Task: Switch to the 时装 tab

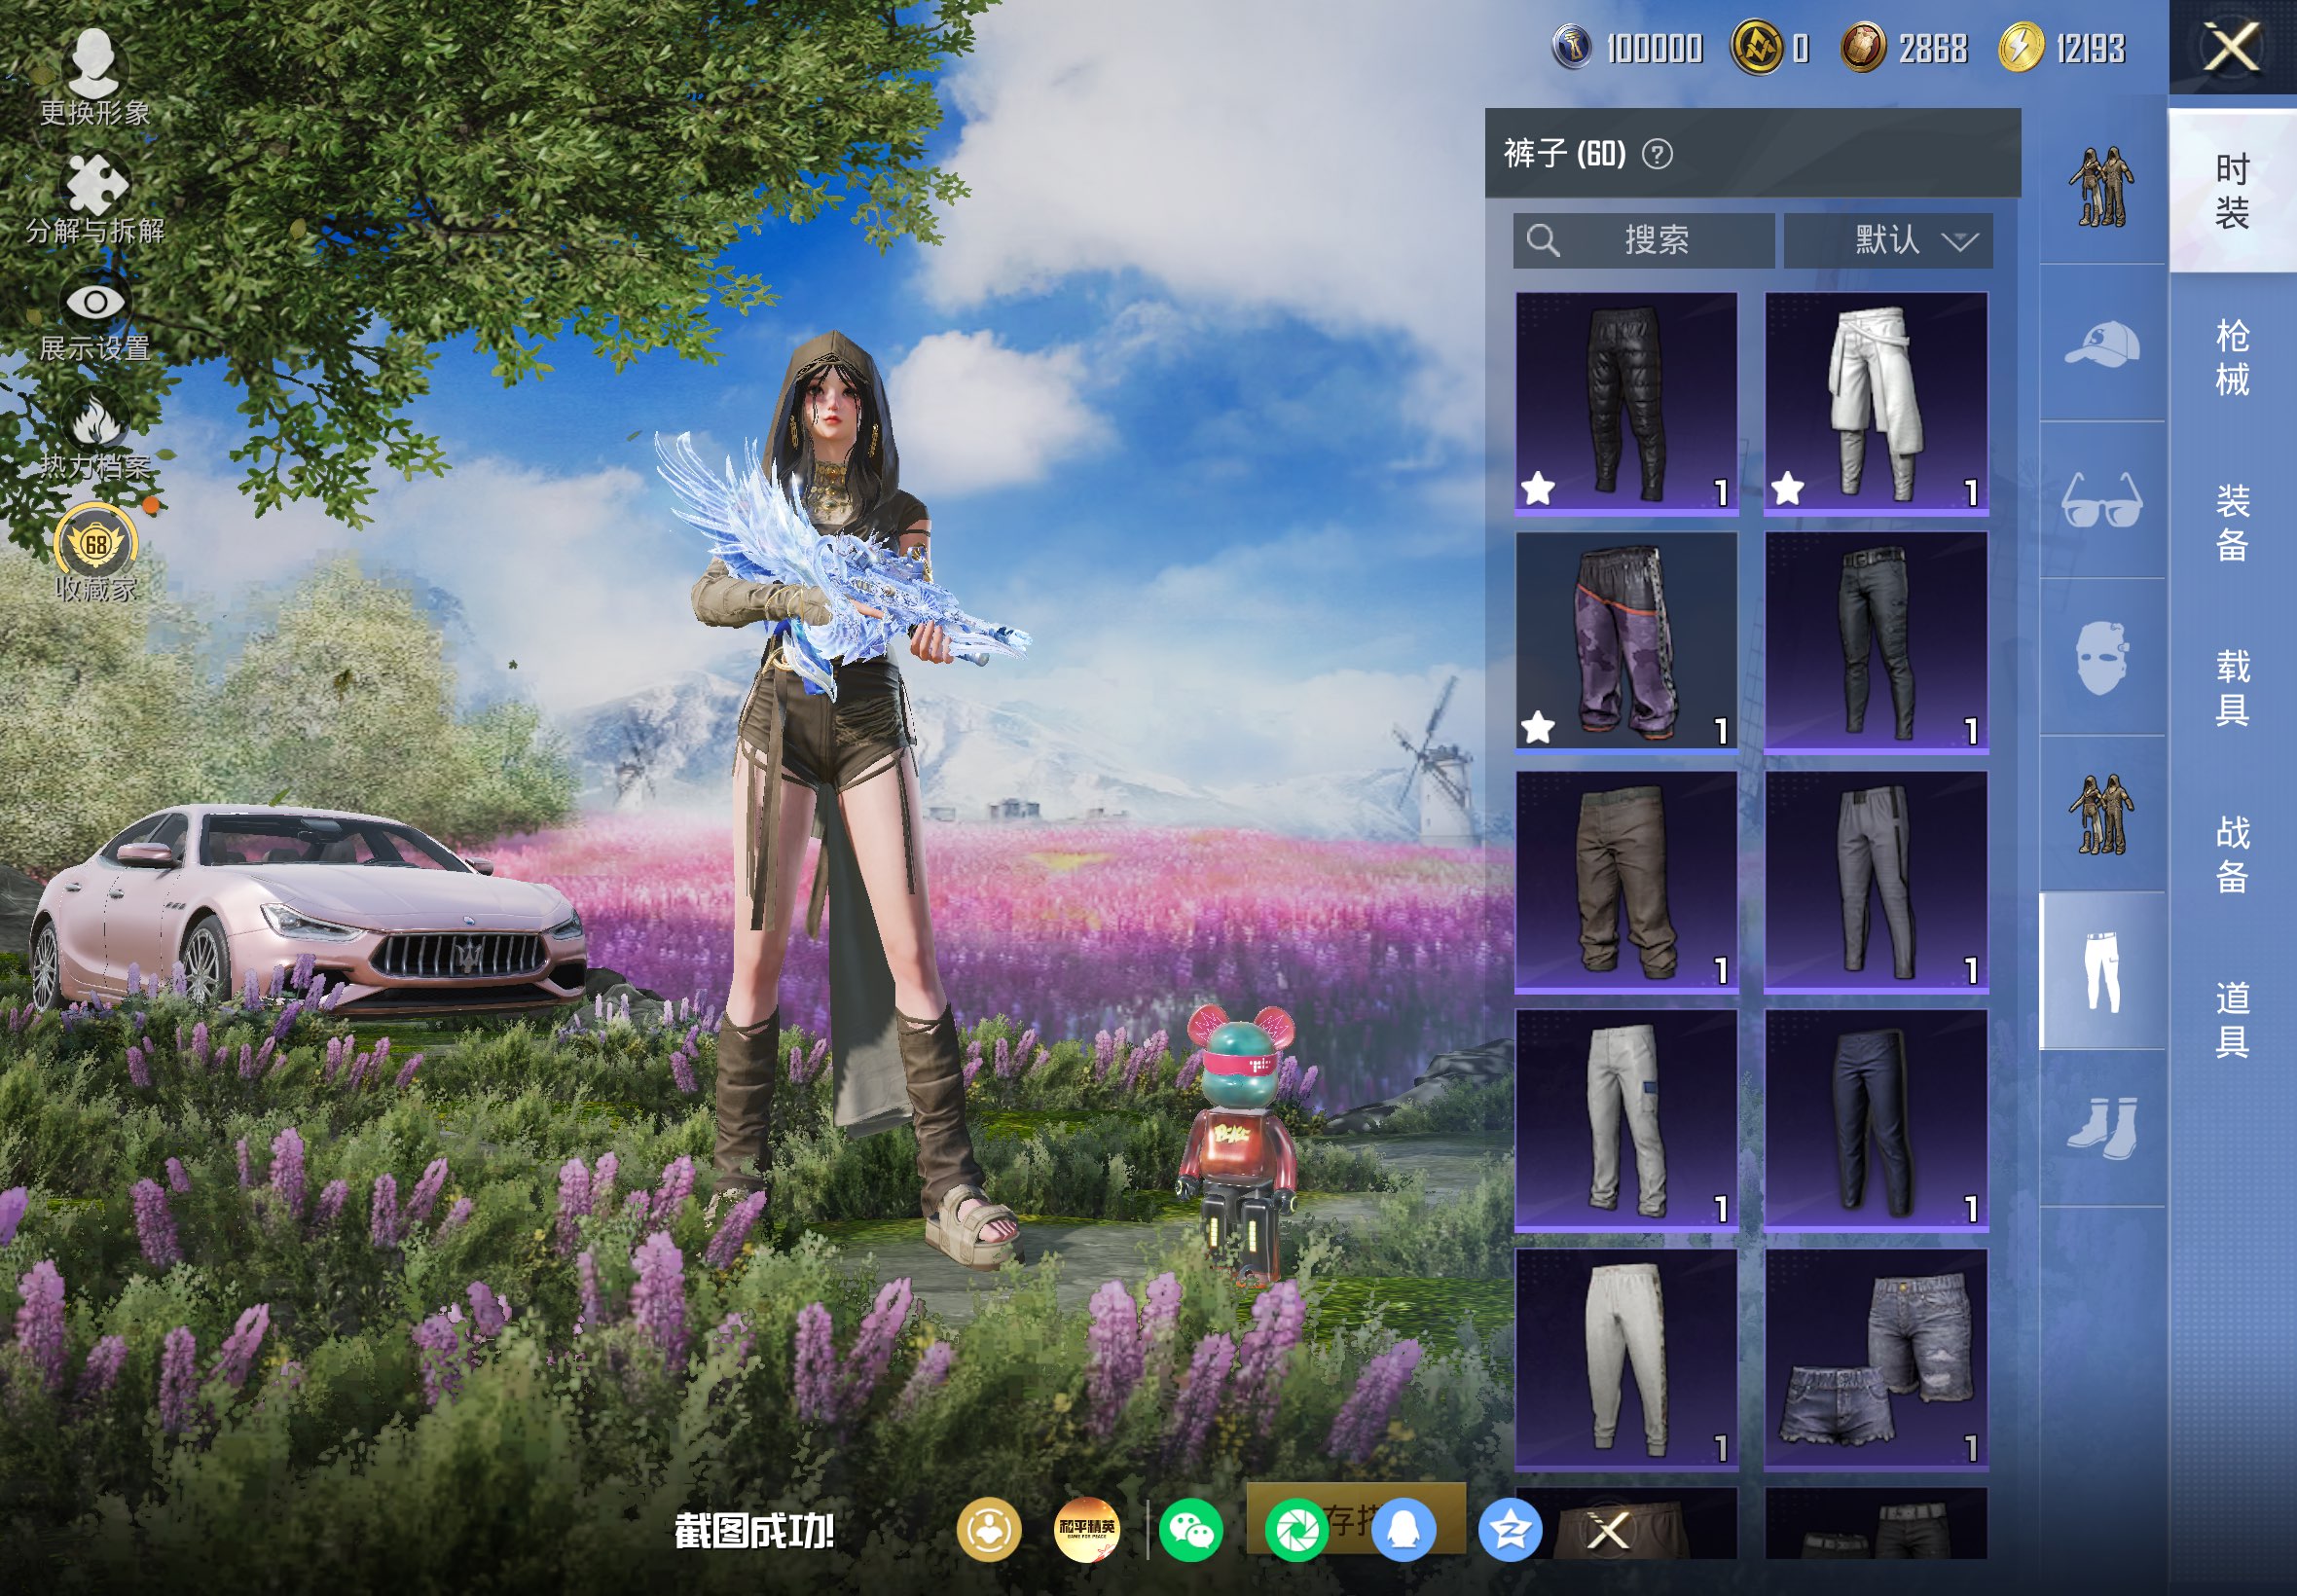Action: pyautogui.click(x=2232, y=190)
